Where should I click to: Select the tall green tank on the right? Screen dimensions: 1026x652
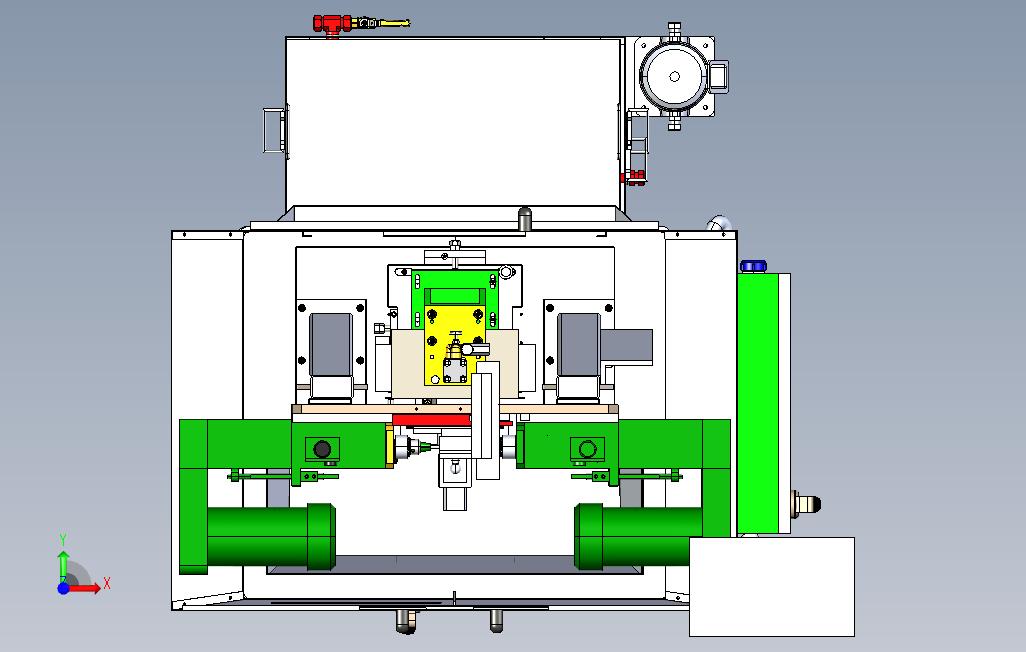[758, 404]
